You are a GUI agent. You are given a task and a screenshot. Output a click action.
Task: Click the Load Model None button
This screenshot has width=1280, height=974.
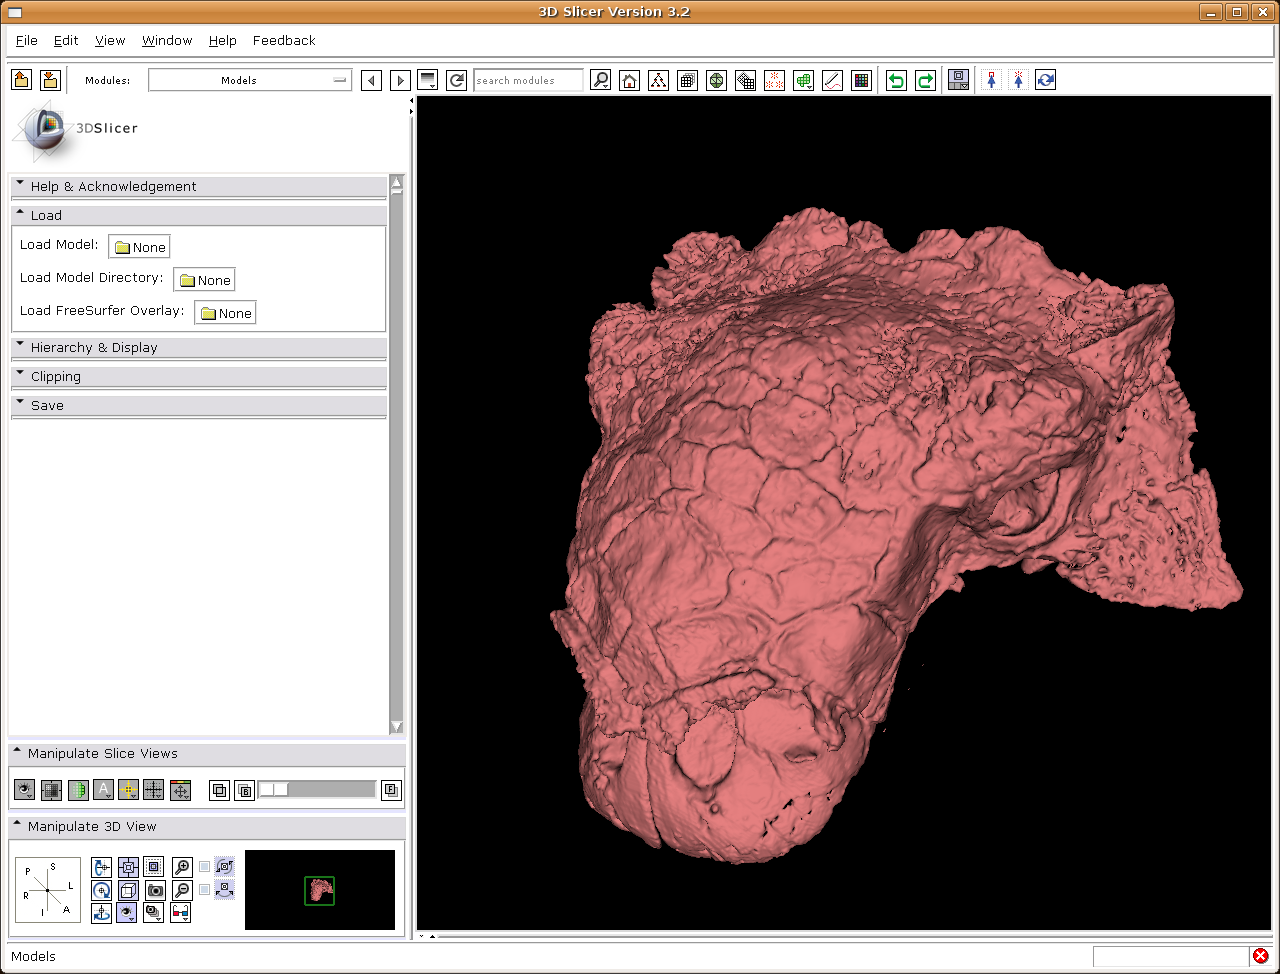[139, 247]
